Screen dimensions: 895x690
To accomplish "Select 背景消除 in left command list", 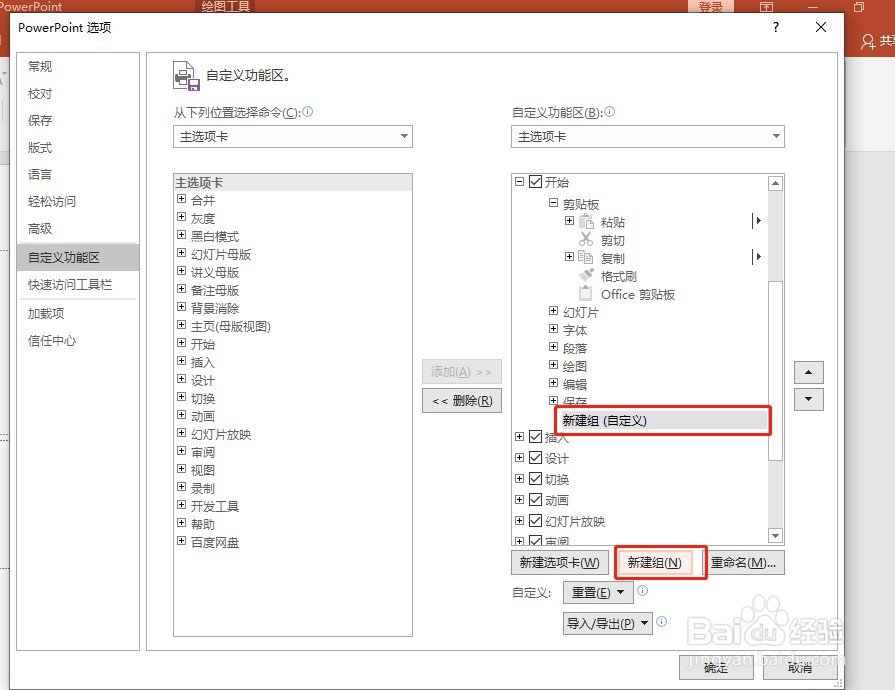I will (215, 308).
